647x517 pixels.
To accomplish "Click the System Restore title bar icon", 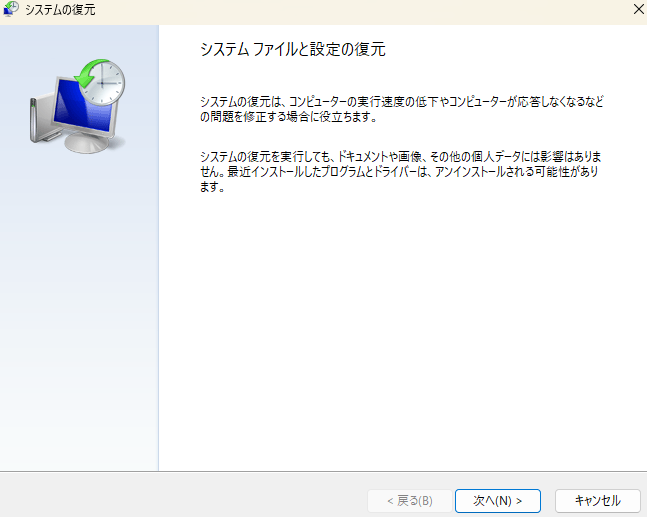I will pyautogui.click(x=11, y=9).
